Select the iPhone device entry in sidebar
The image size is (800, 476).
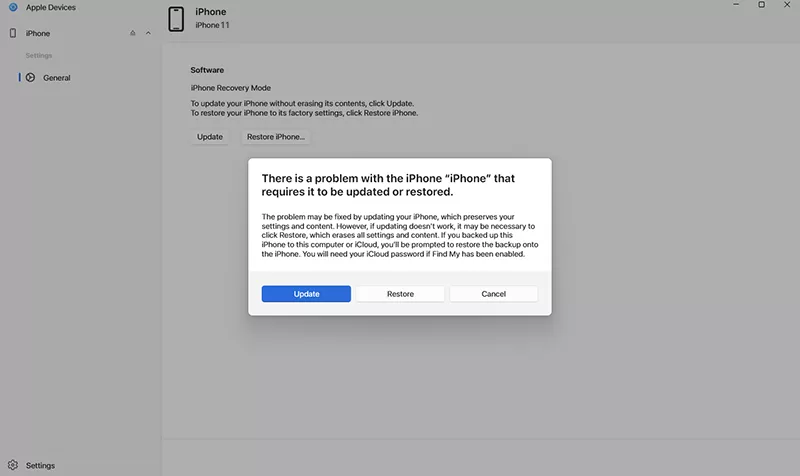(38, 33)
